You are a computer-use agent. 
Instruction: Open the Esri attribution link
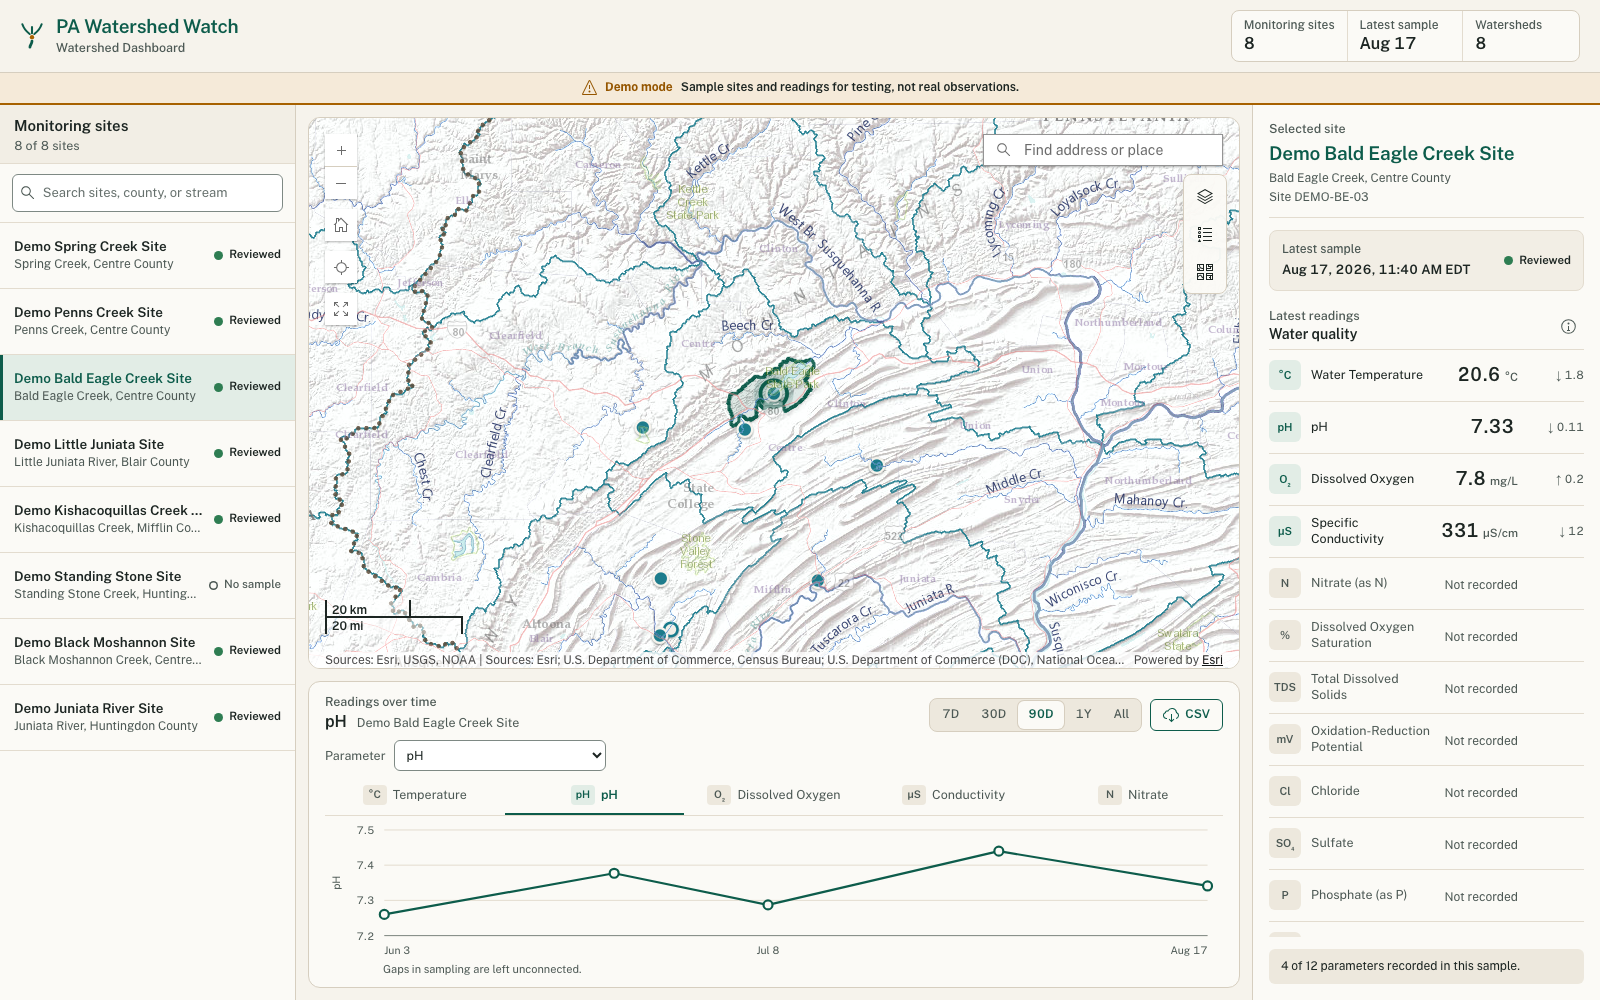coord(1212,660)
